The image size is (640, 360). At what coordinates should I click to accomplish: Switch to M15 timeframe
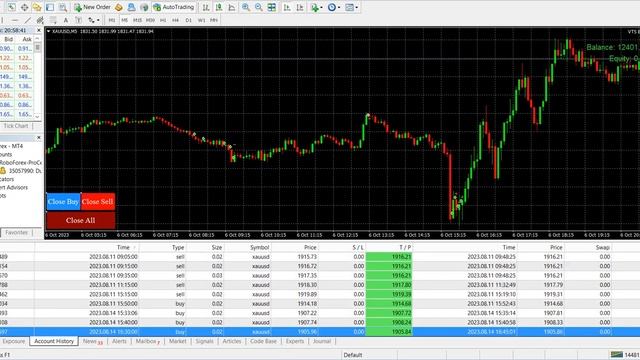point(137,20)
